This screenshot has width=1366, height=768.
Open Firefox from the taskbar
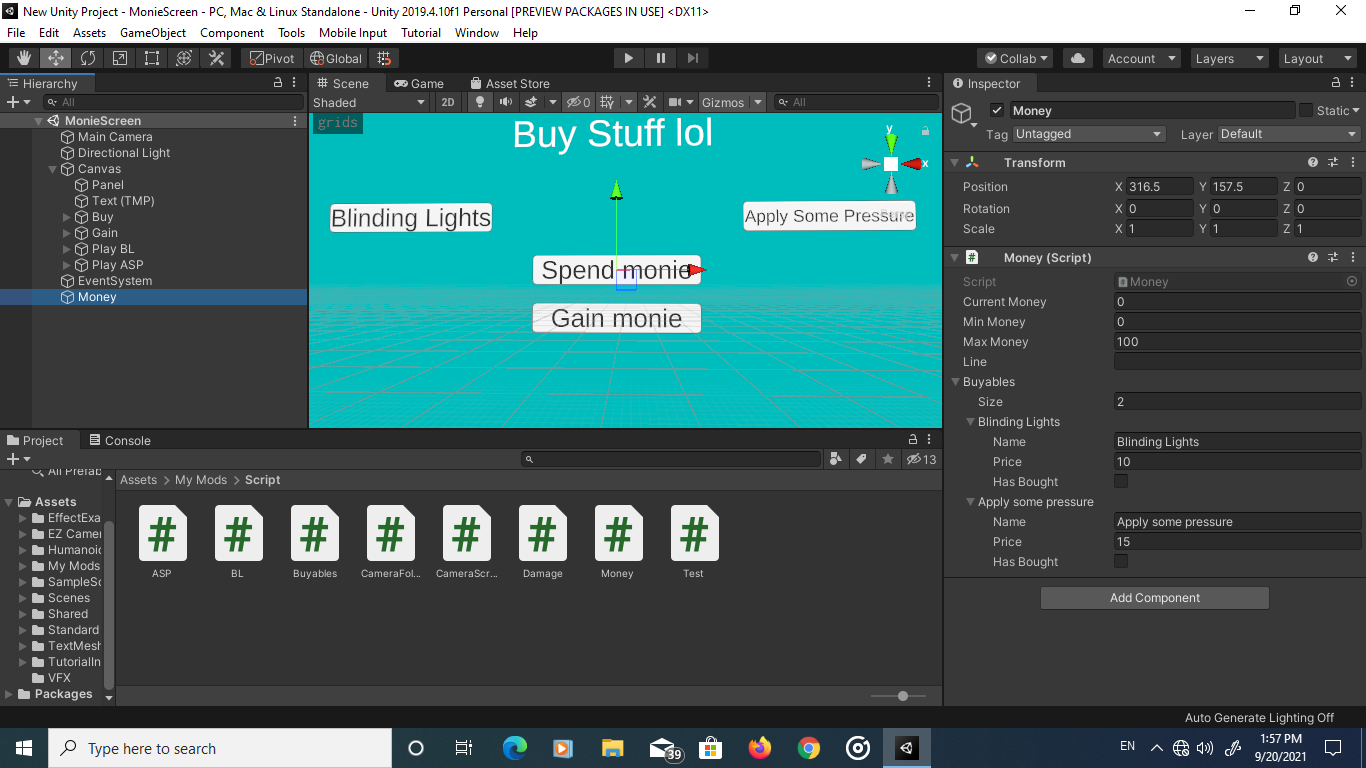pos(760,748)
